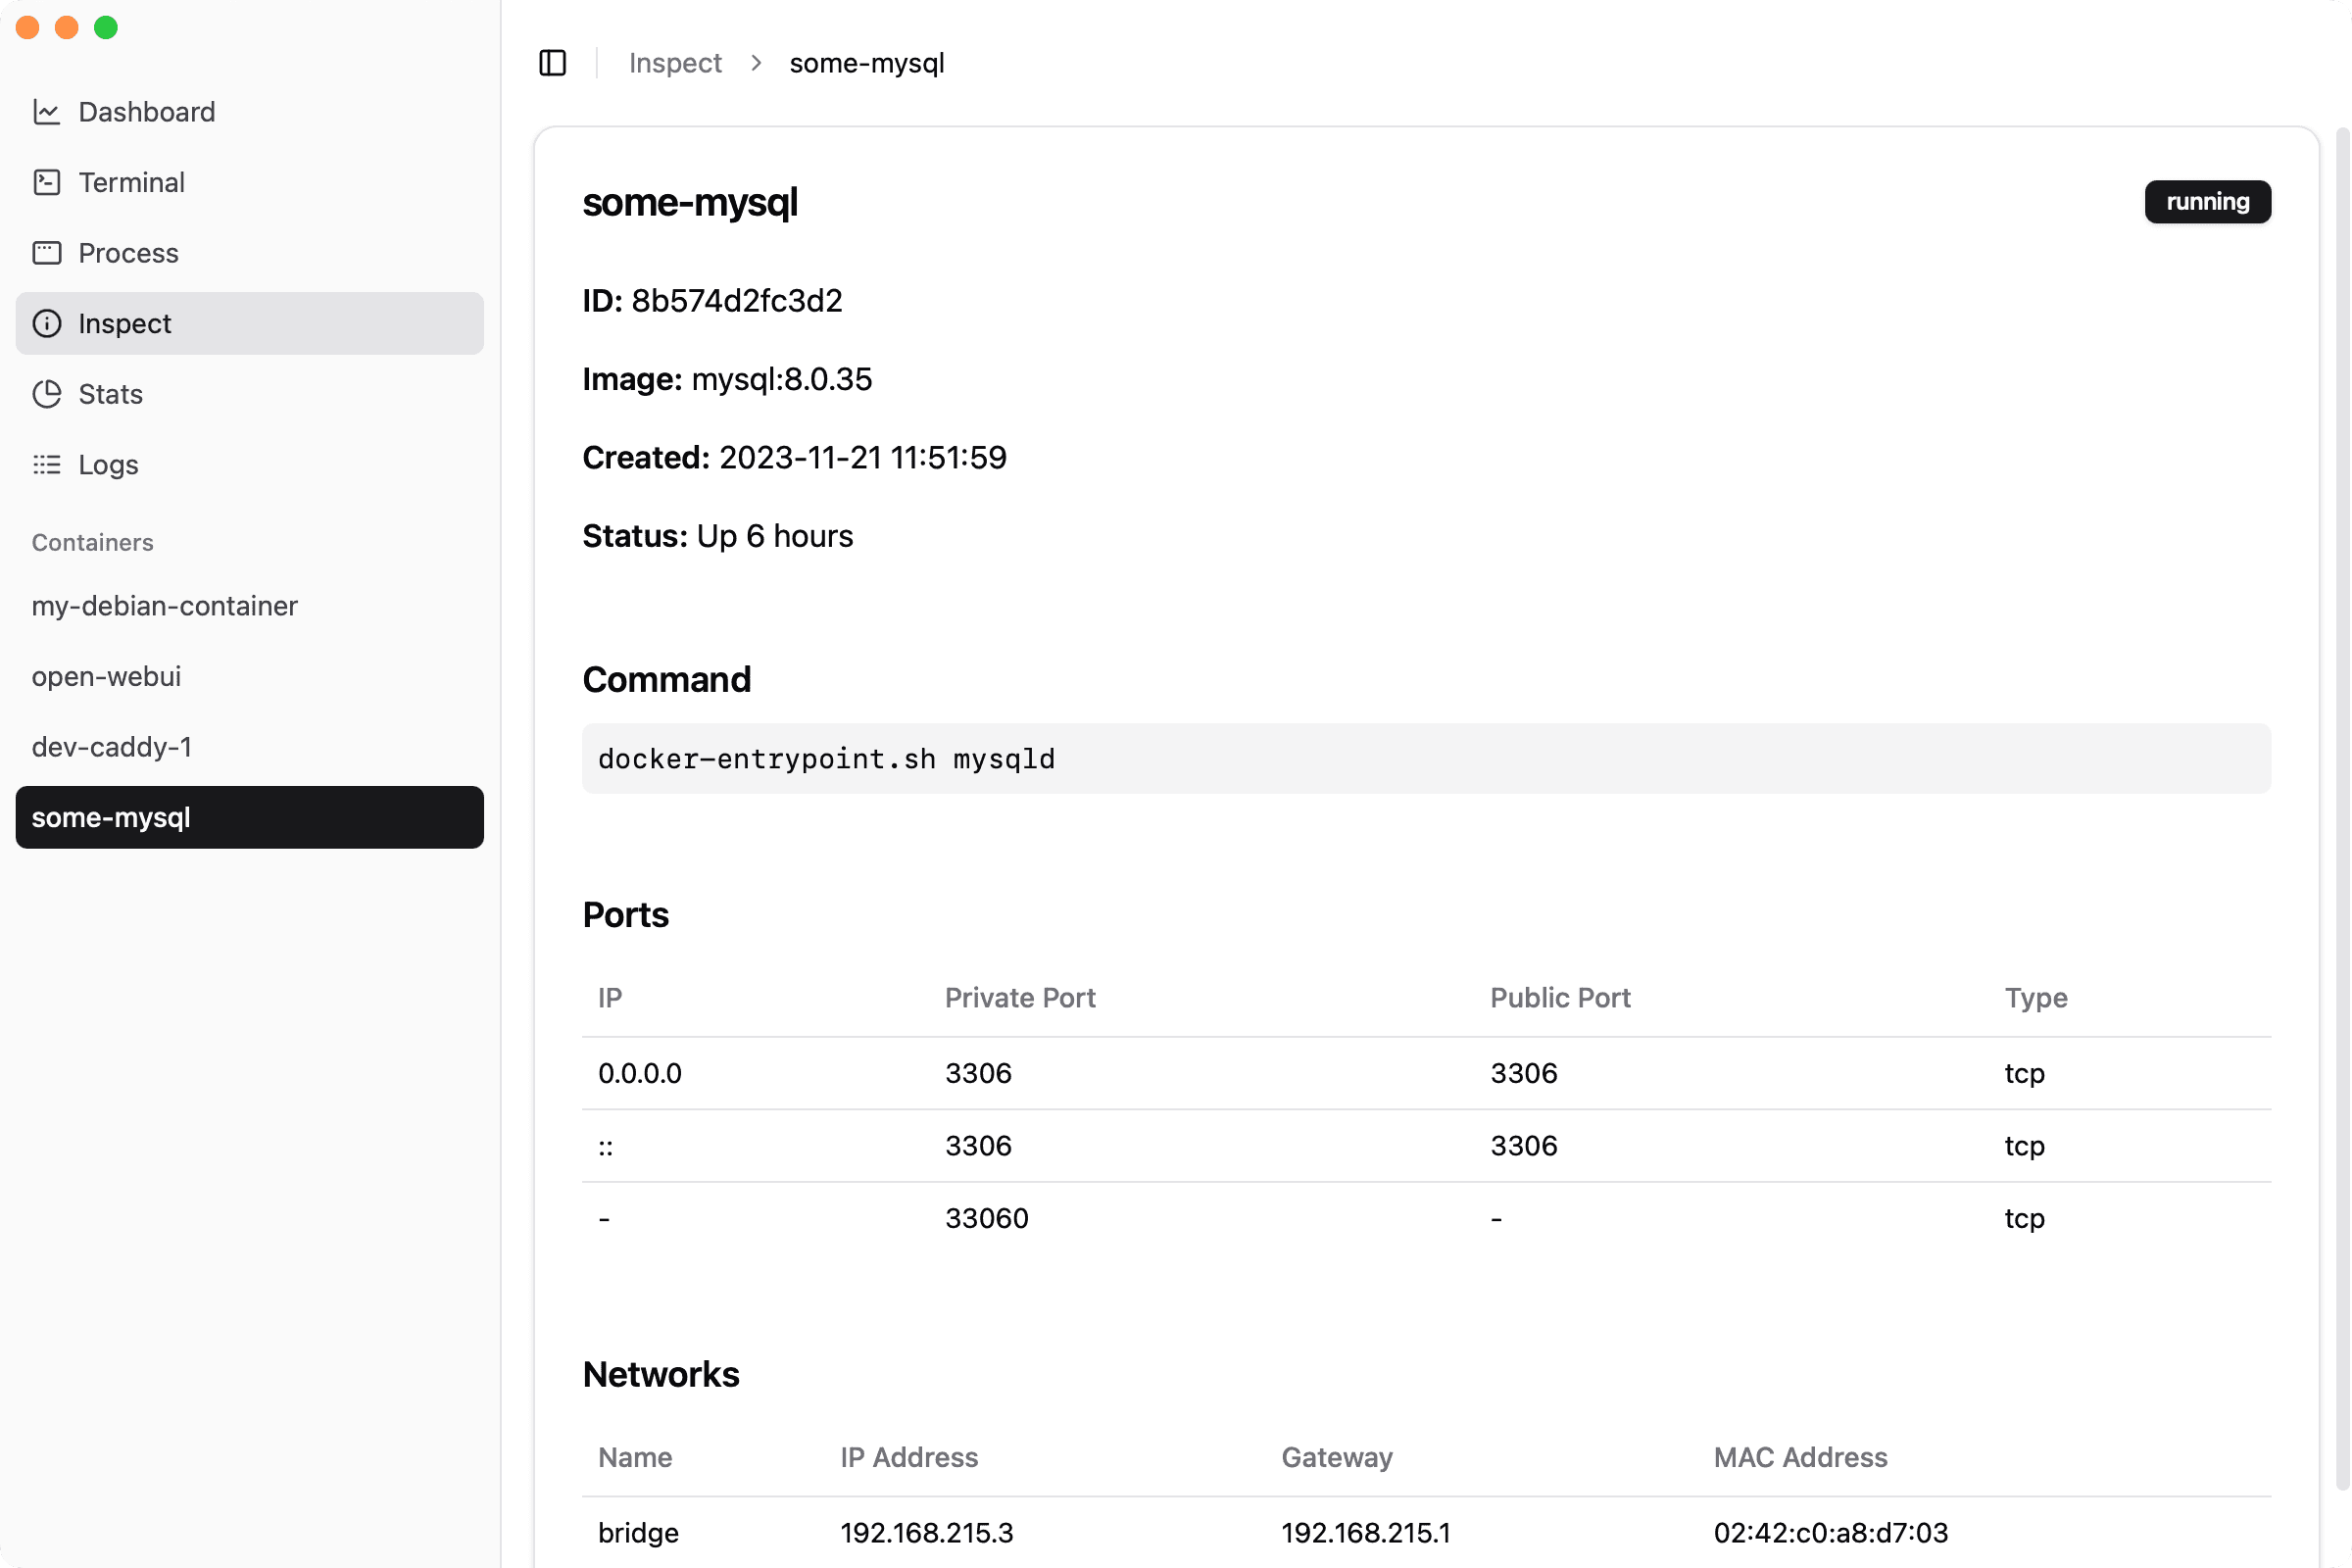The image size is (2352, 1568).
Task: Click the Containers section label
Action: [92, 543]
